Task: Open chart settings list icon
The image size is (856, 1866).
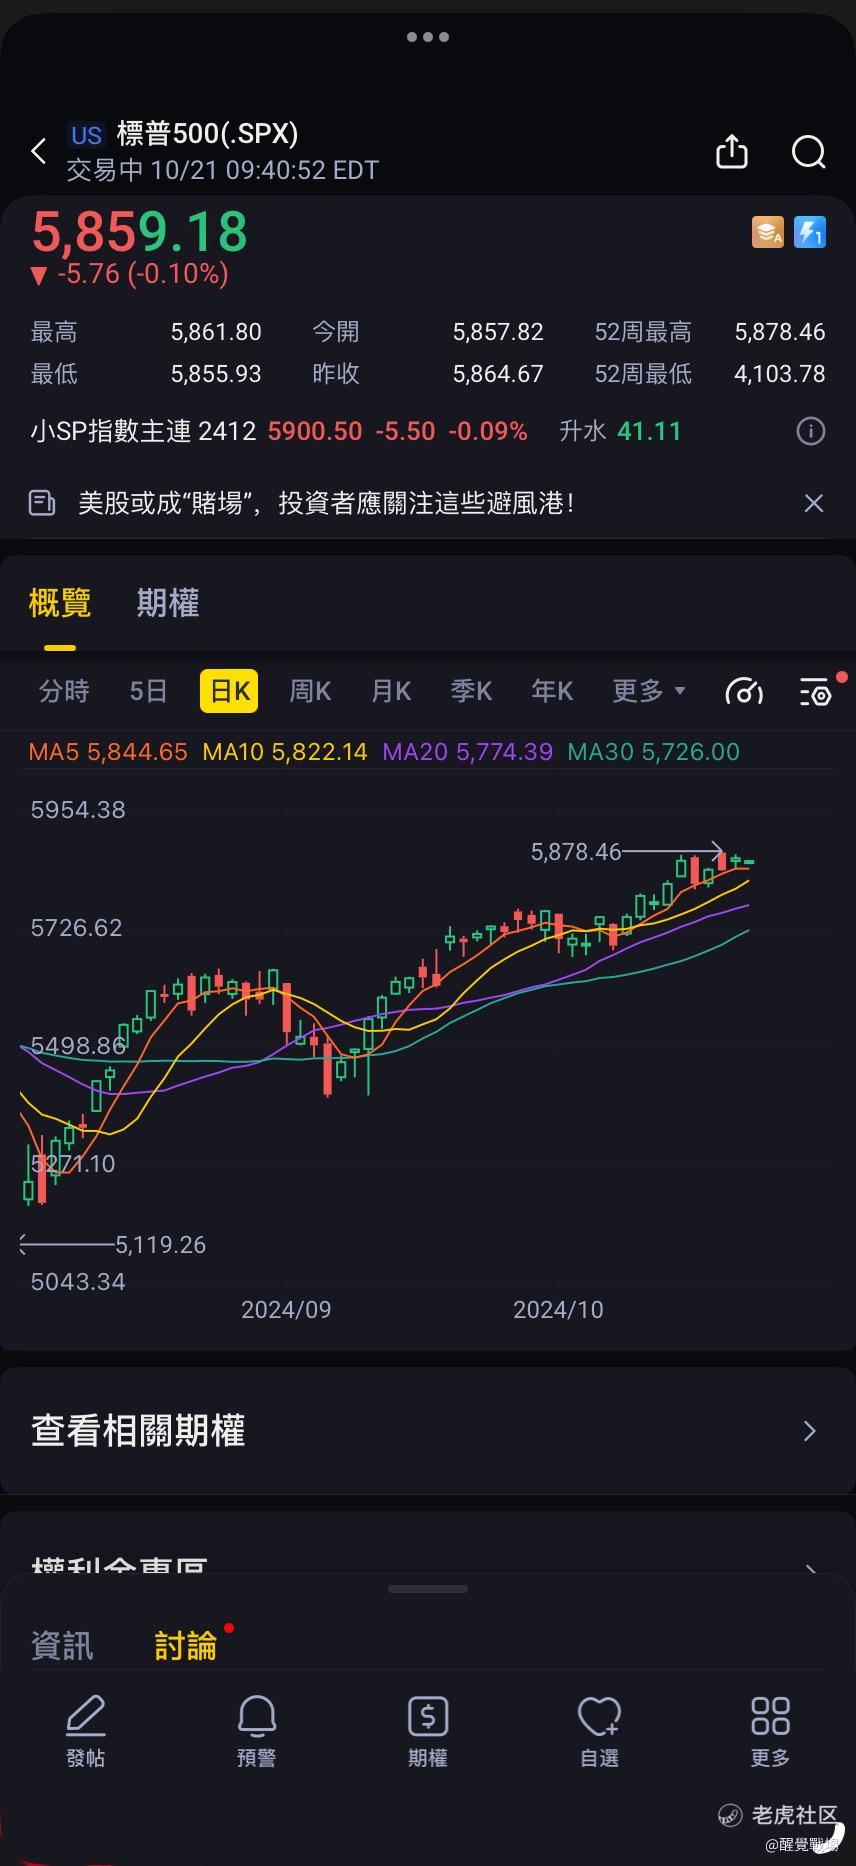Action: [817, 691]
